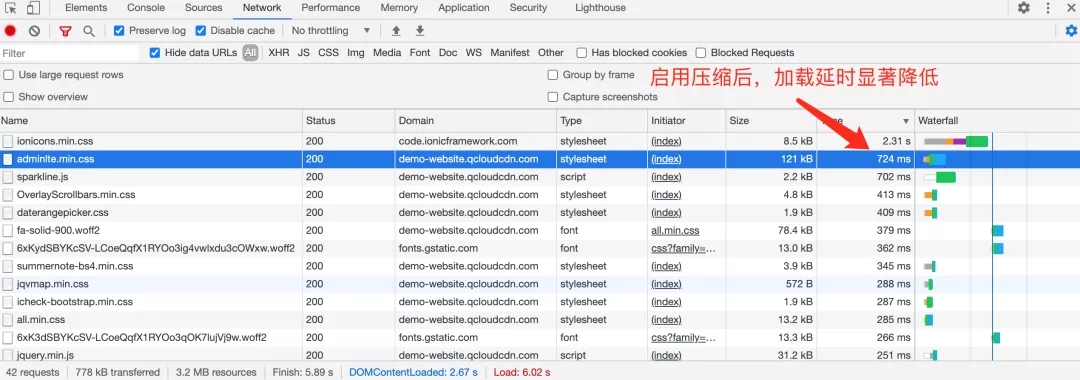Viewport: 1080px width, 380px height.
Task: Uncheck Hide data URLs
Action: pyautogui.click(x=155, y=53)
